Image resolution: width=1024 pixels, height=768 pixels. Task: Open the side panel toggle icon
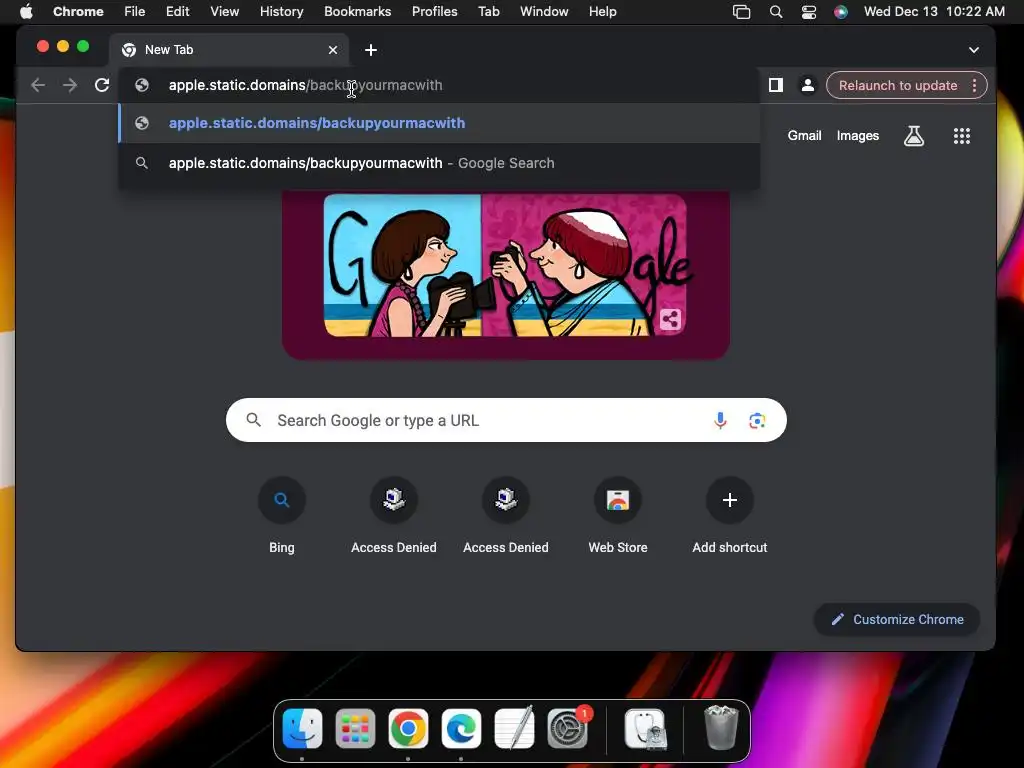coord(776,85)
